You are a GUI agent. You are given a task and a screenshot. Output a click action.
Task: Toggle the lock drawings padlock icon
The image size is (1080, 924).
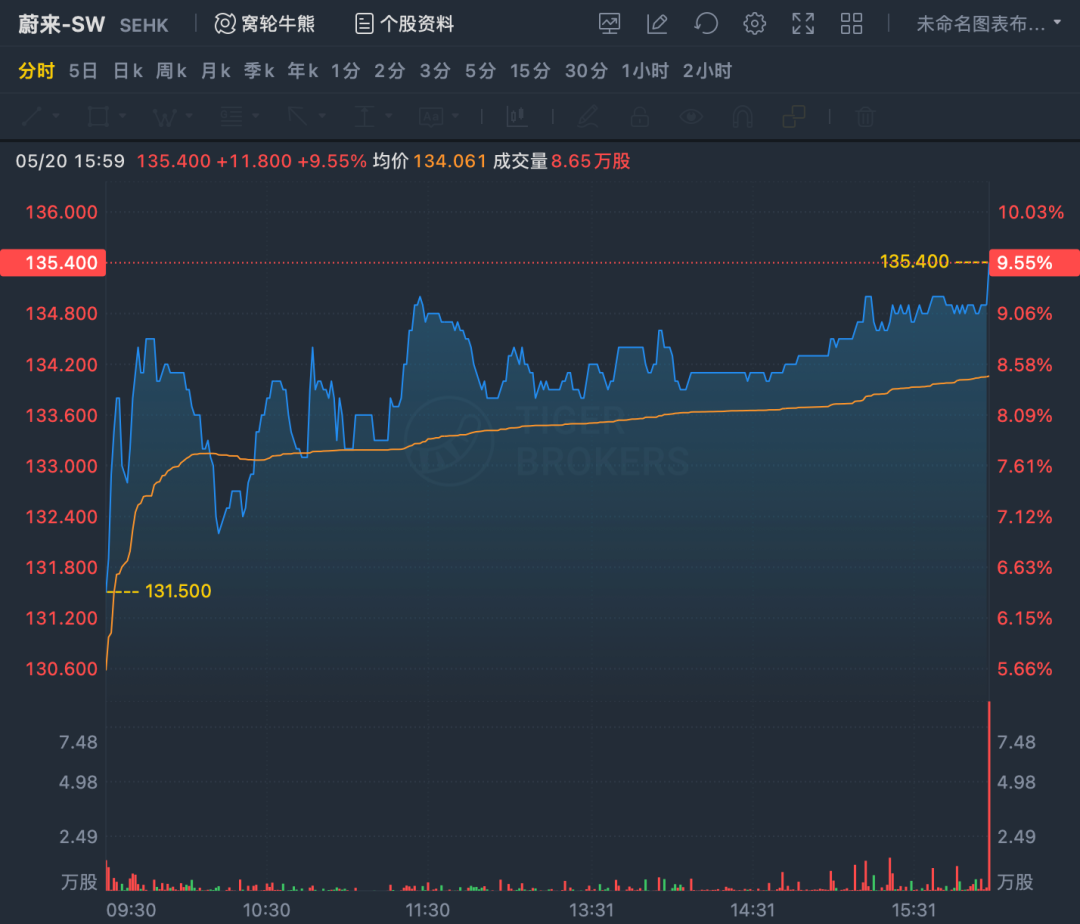640,116
